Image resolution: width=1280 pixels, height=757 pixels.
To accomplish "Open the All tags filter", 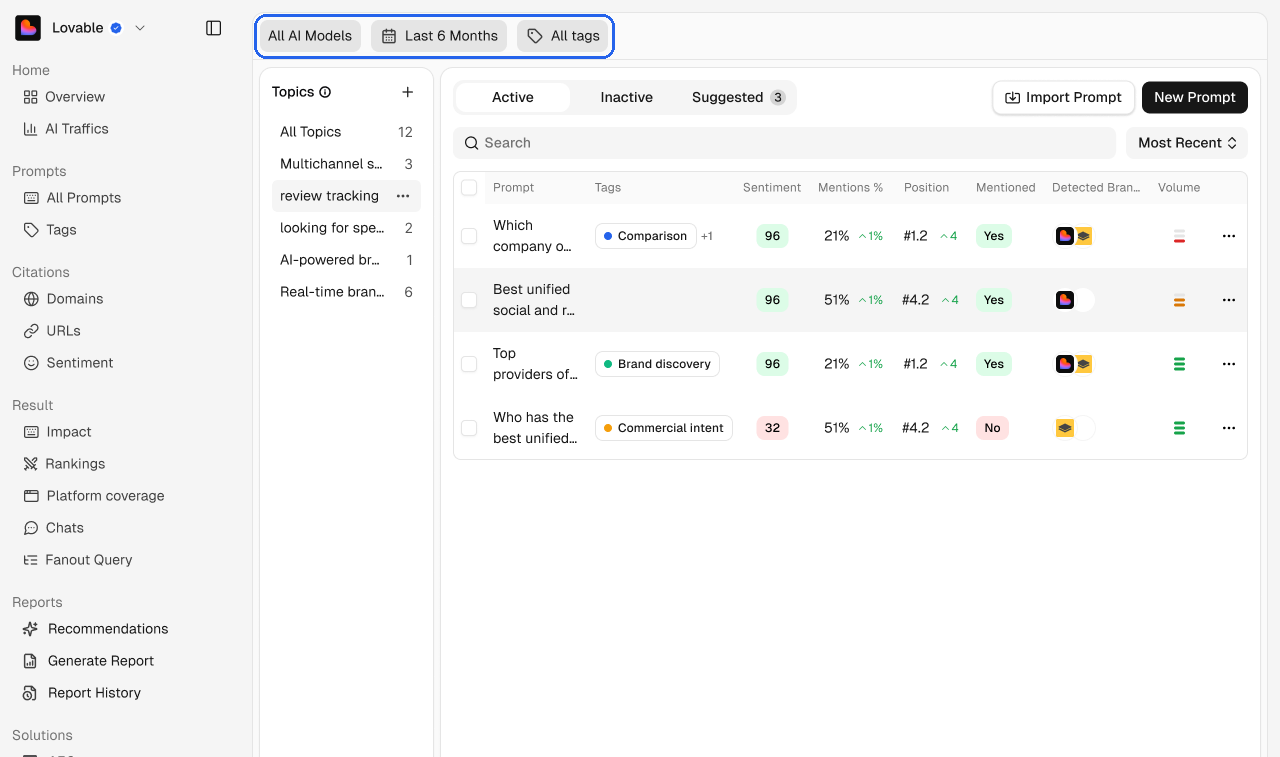I will pos(563,36).
